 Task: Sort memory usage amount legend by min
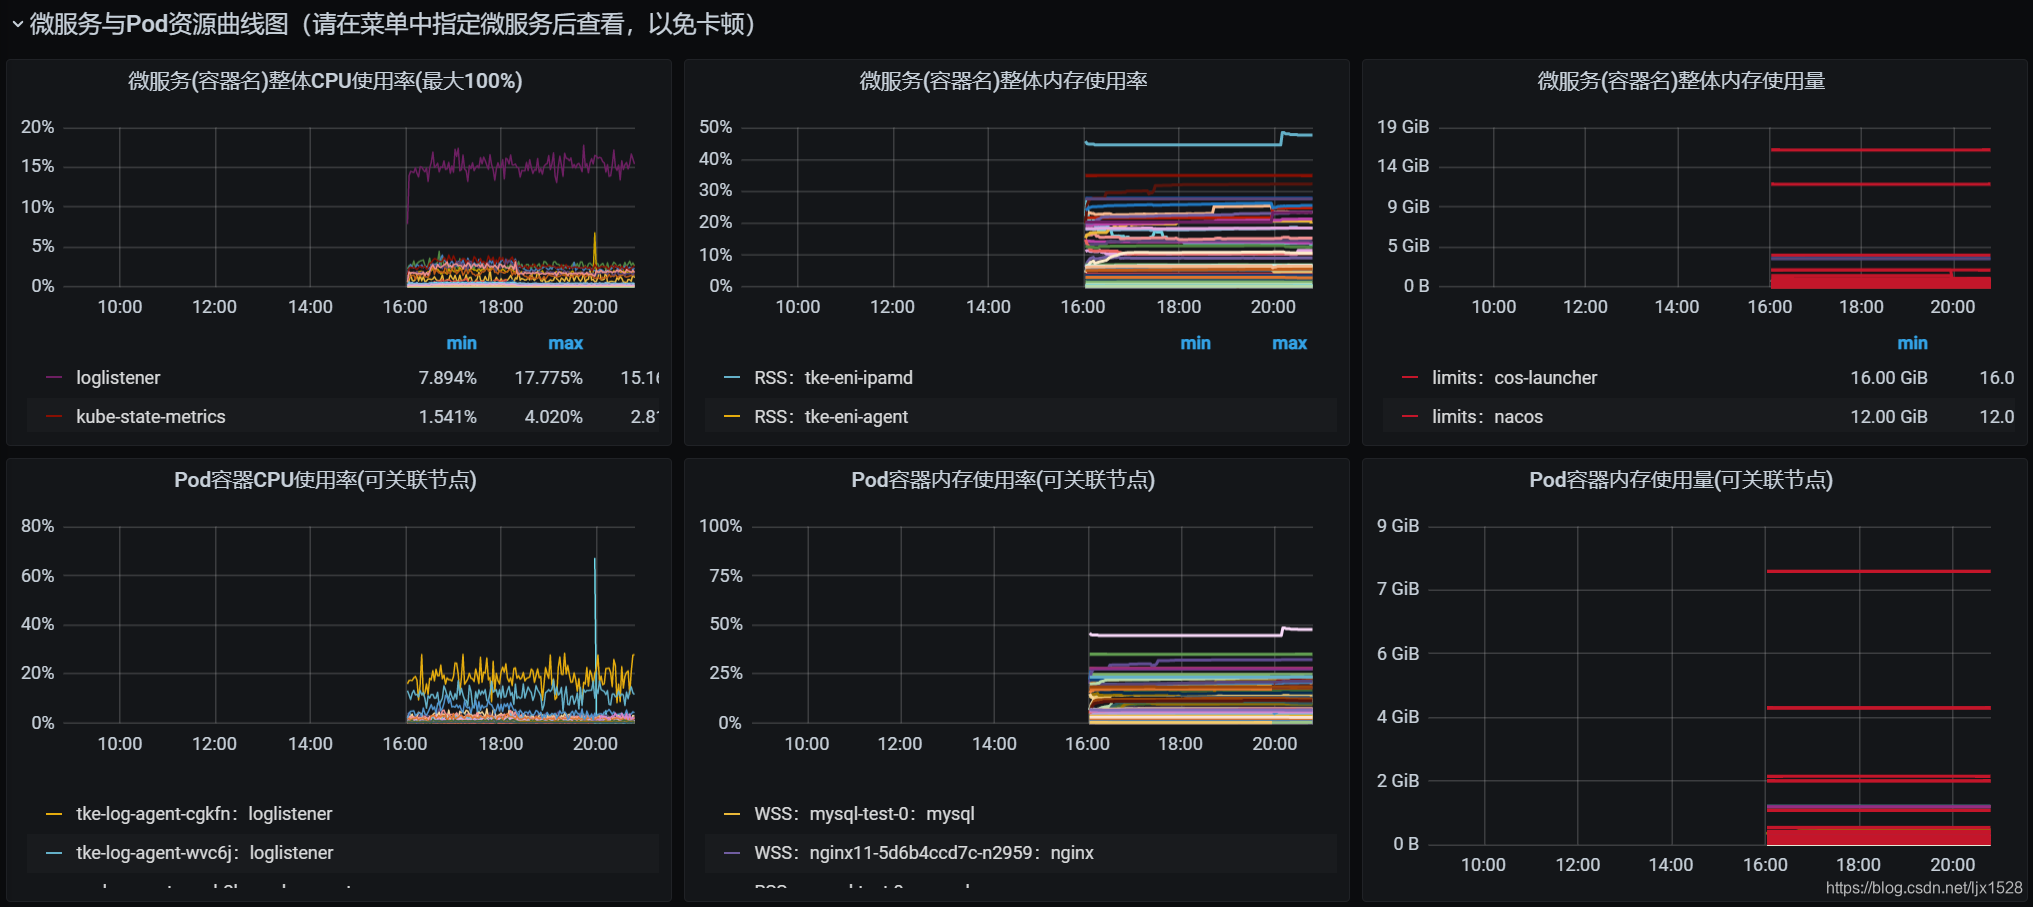1912,343
